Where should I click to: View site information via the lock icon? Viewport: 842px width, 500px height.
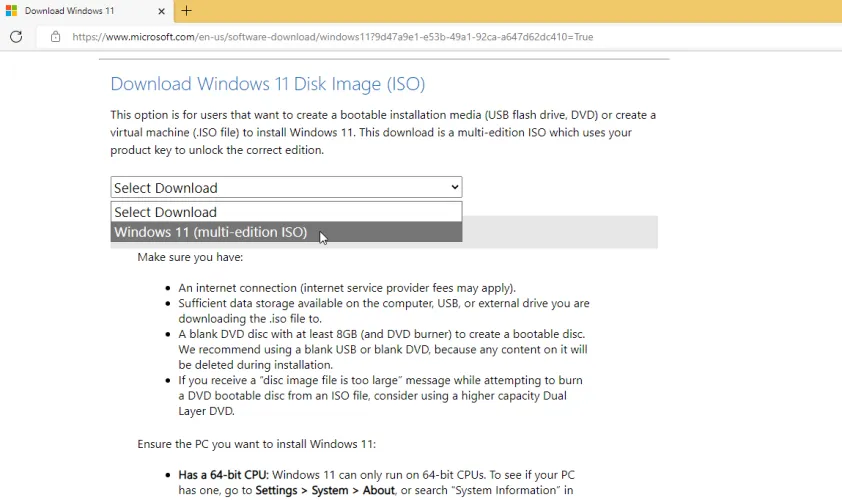(x=55, y=37)
